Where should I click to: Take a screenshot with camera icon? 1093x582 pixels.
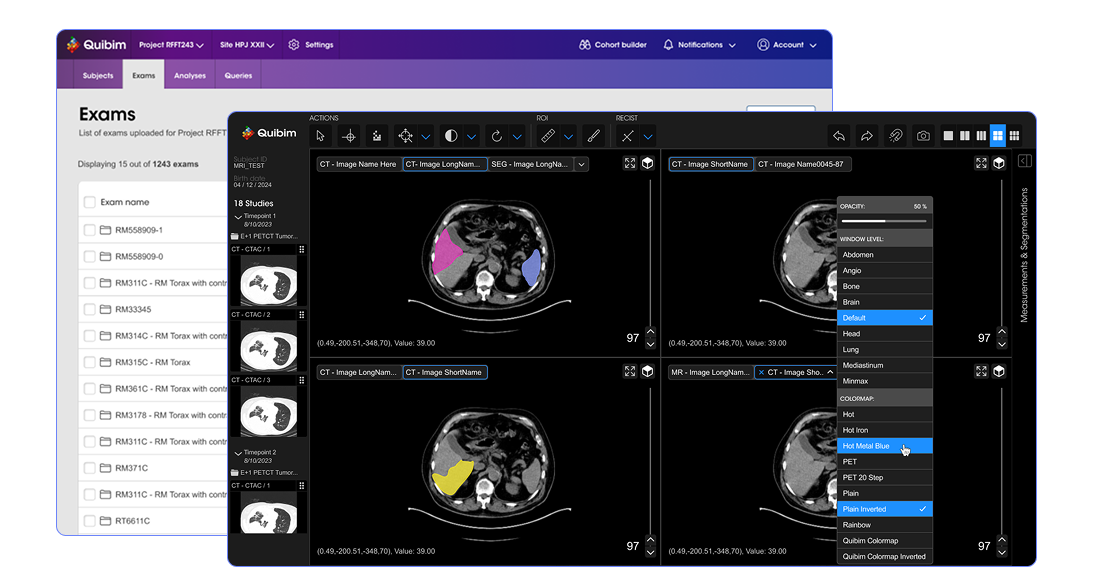pos(923,136)
